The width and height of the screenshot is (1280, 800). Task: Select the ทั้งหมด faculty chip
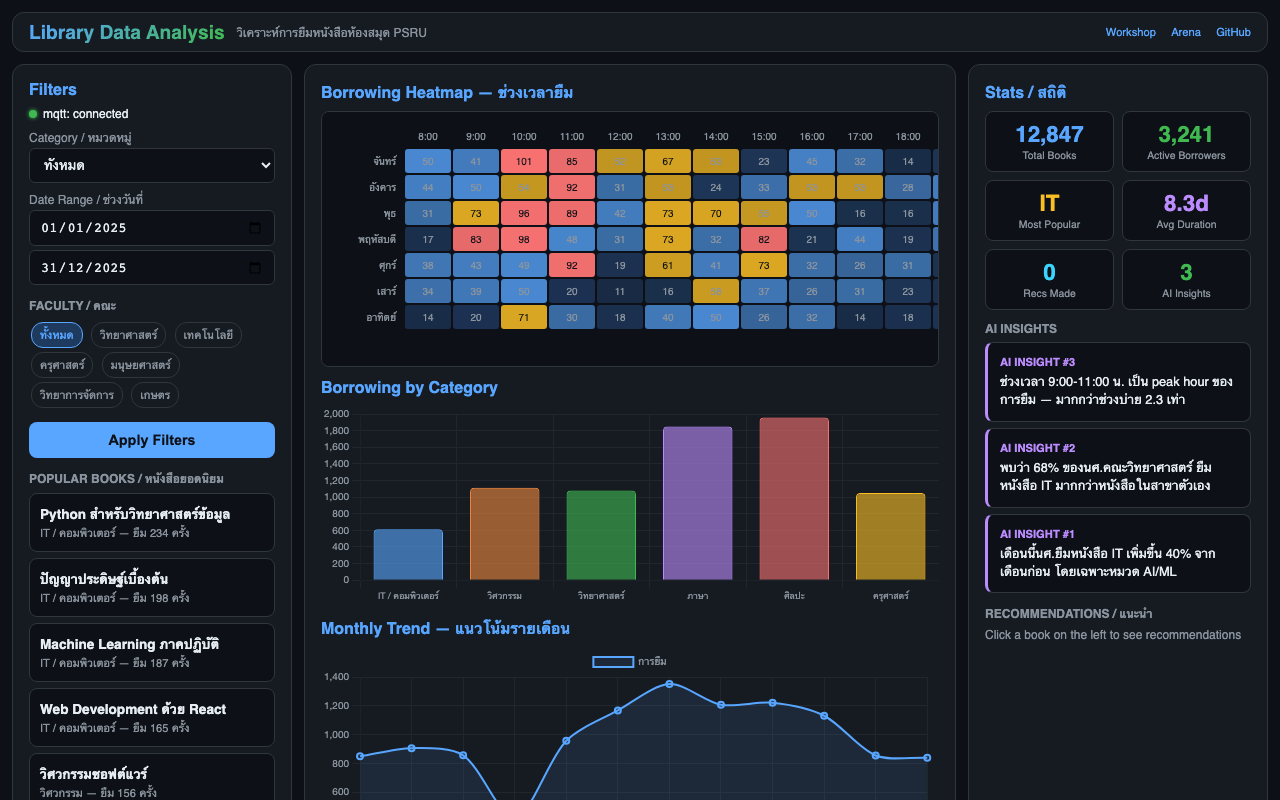tap(56, 335)
